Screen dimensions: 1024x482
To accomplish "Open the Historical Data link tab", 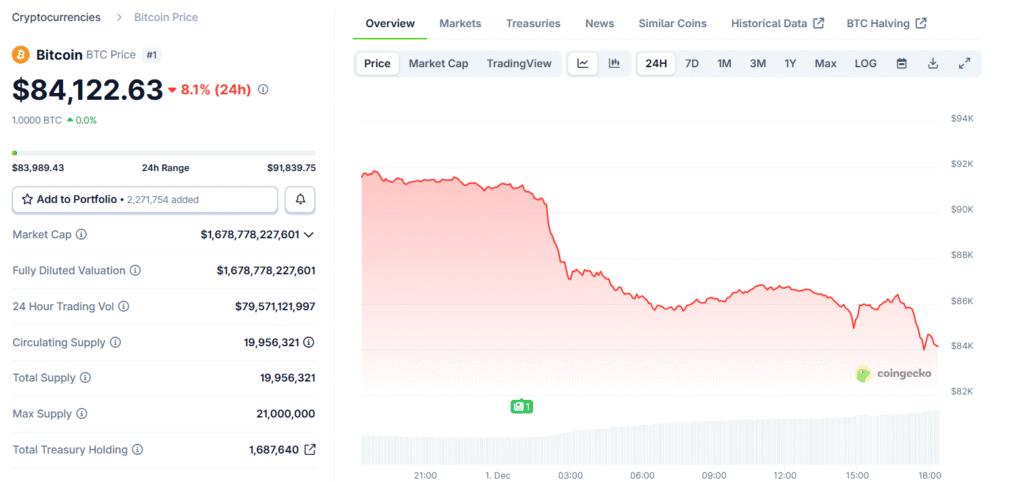I will coord(777,24).
